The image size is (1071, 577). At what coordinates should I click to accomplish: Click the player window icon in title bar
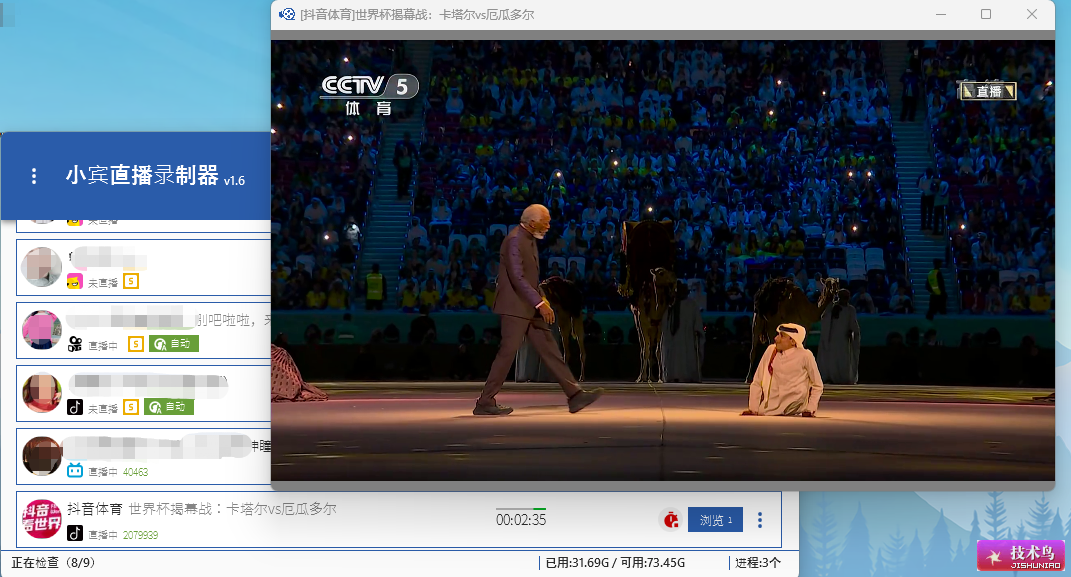point(287,14)
